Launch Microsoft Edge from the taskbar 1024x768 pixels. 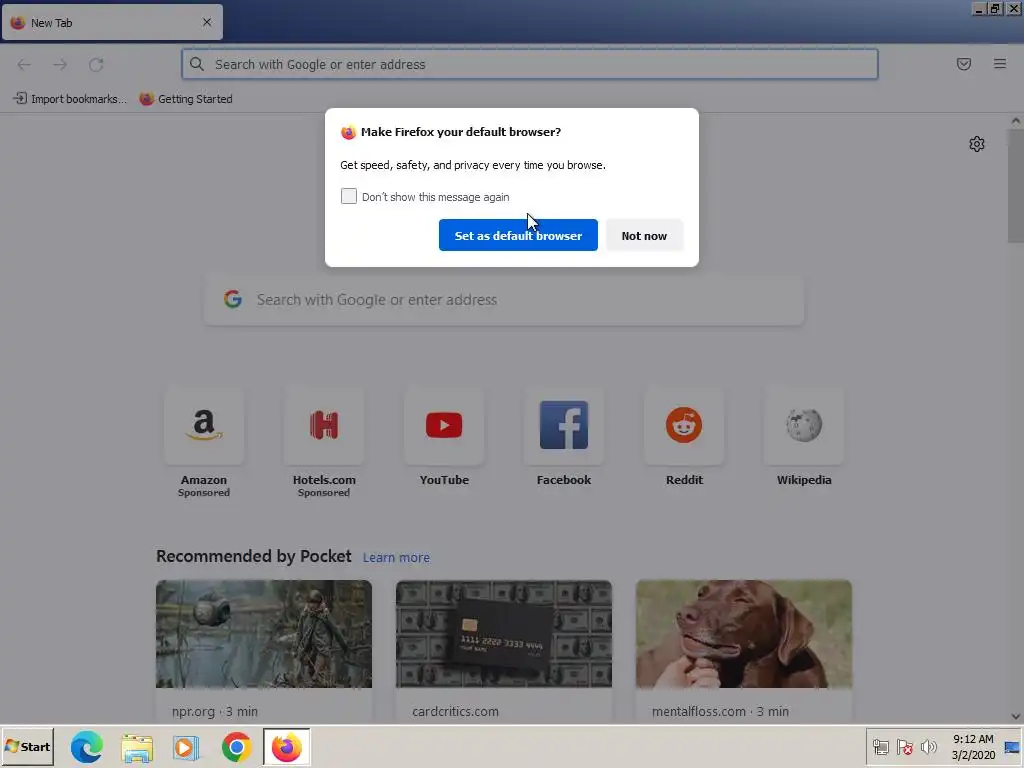click(86, 746)
